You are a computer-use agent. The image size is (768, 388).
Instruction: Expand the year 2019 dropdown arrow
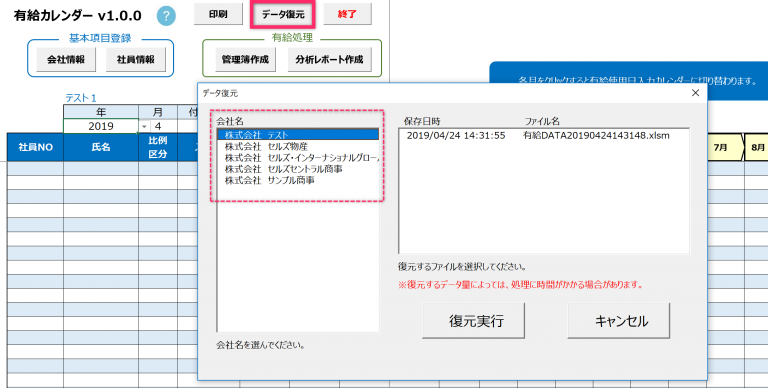point(144,126)
